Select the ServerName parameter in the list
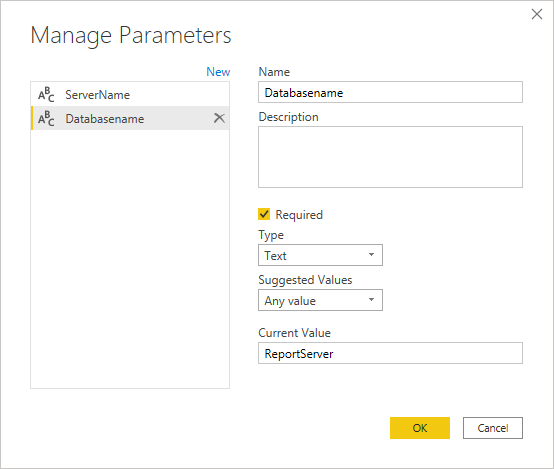 point(130,94)
